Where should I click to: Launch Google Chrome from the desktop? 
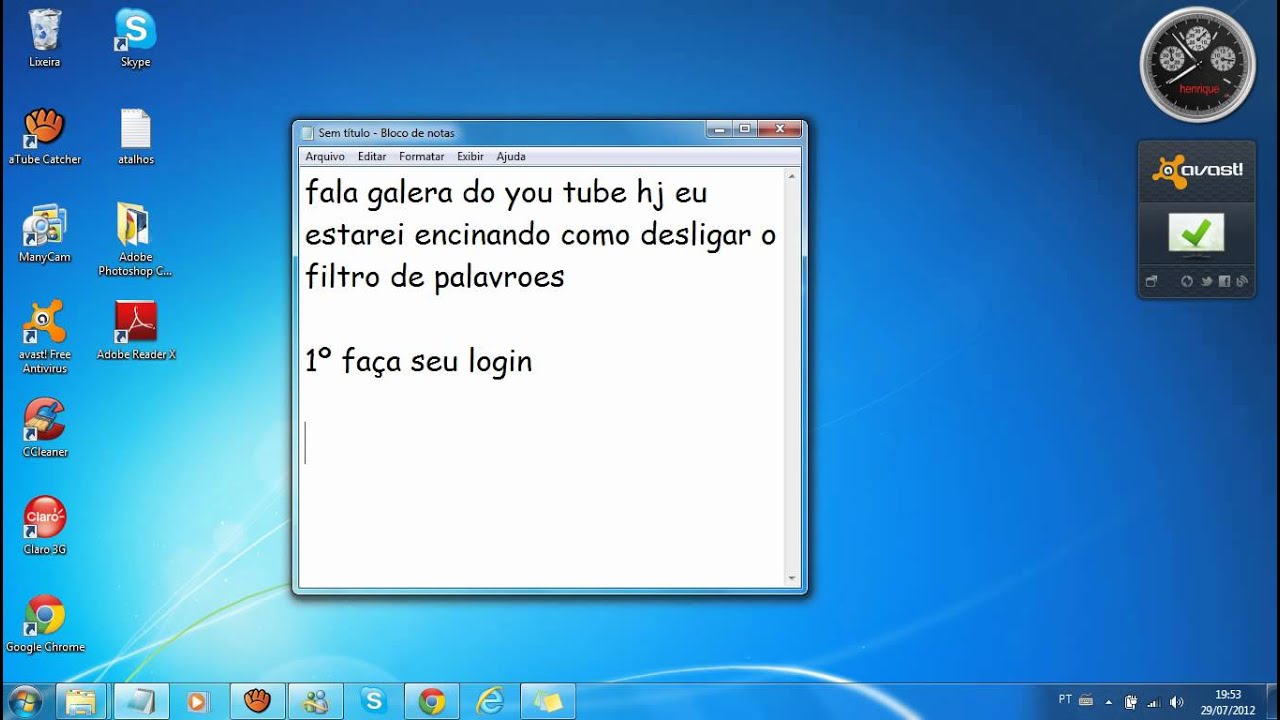point(44,623)
